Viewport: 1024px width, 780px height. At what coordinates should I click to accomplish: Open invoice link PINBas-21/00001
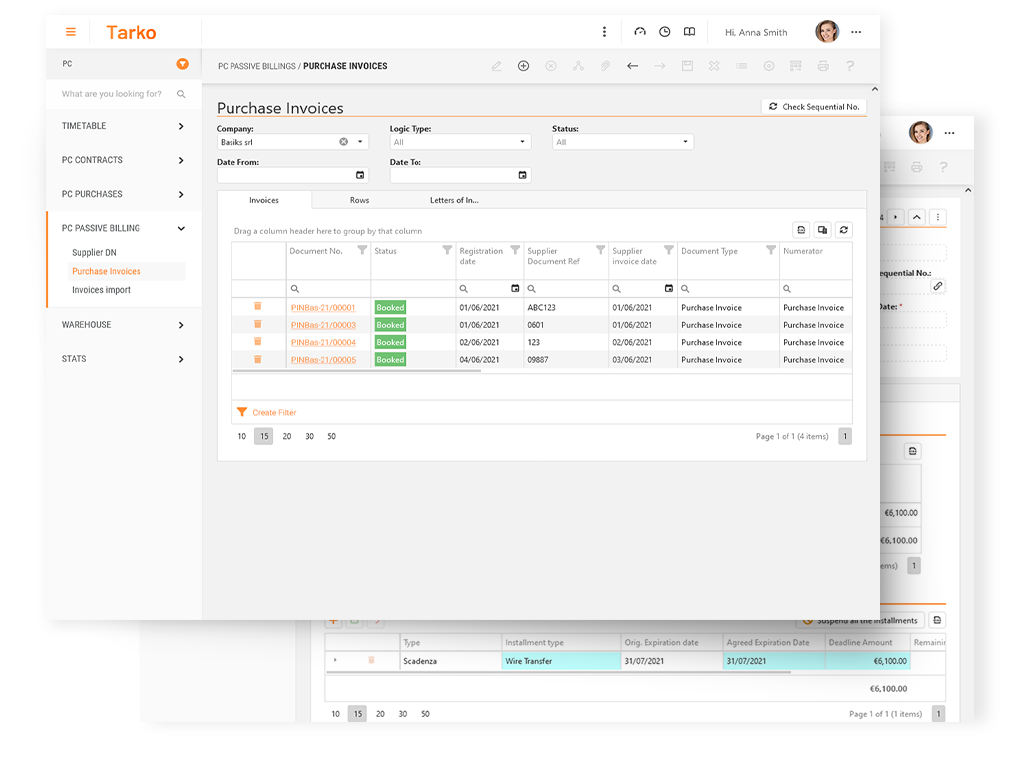click(x=323, y=308)
